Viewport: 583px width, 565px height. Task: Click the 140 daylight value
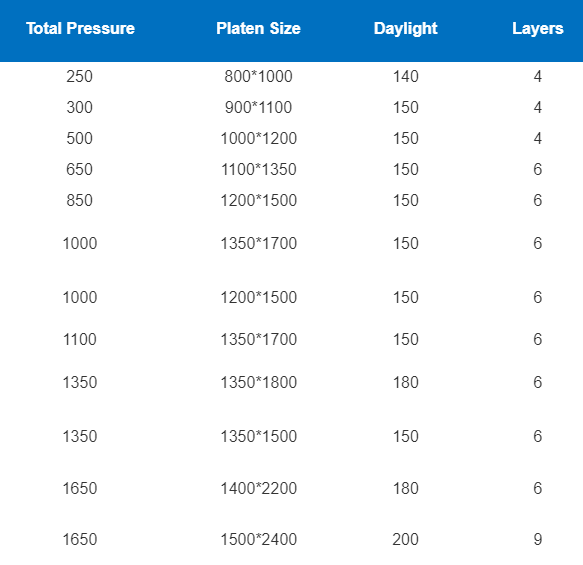pos(406,77)
